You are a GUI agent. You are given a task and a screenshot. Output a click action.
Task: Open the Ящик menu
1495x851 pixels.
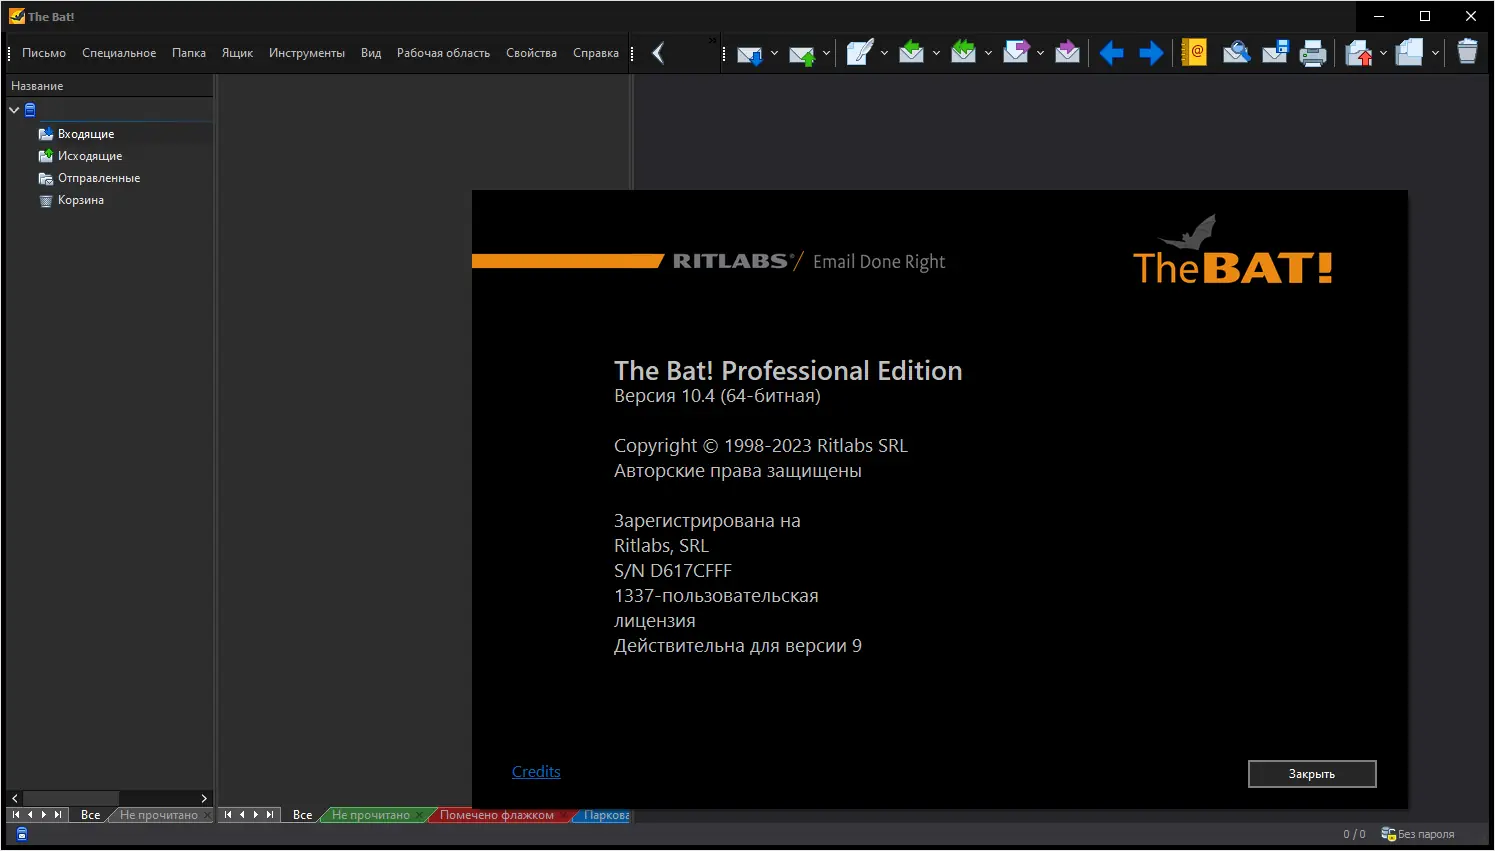point(237,53)
